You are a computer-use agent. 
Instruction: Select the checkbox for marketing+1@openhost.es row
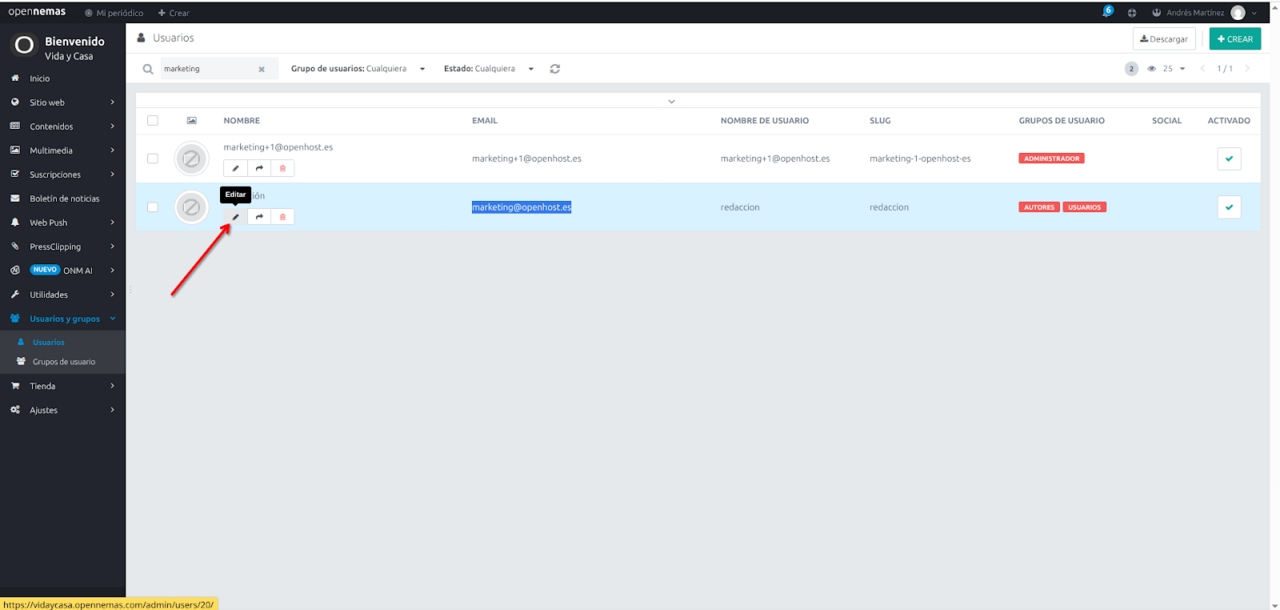click(153, 158)
